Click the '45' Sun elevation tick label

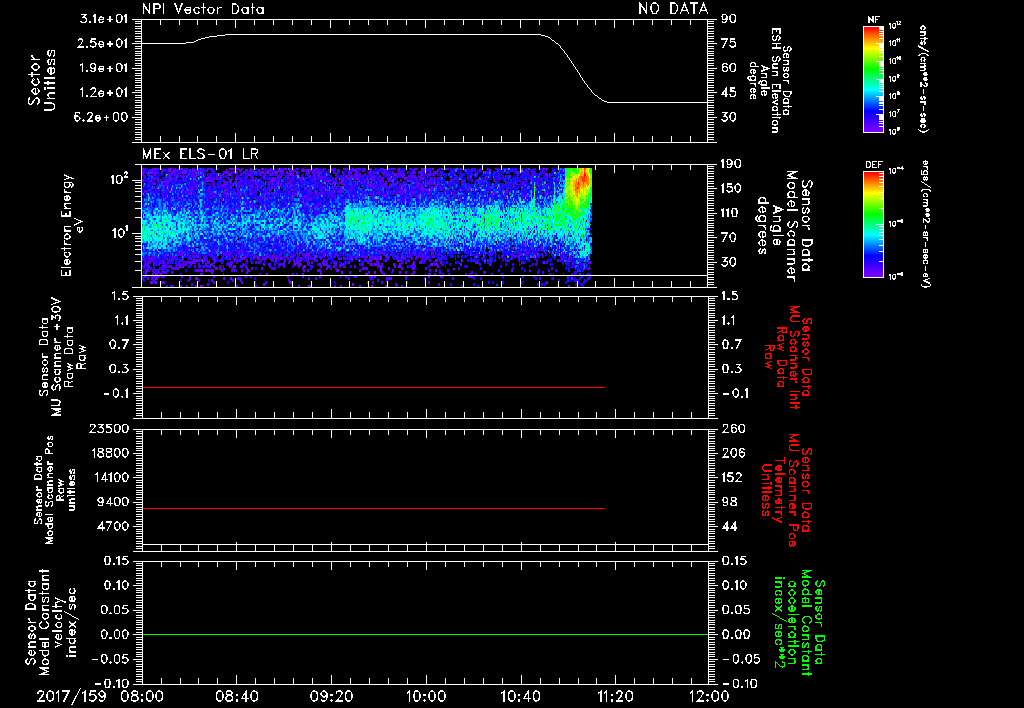pos(729,93)
